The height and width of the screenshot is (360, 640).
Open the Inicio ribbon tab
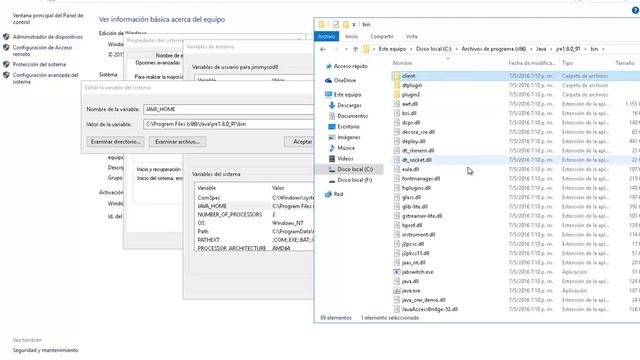(x=351, y=36)
